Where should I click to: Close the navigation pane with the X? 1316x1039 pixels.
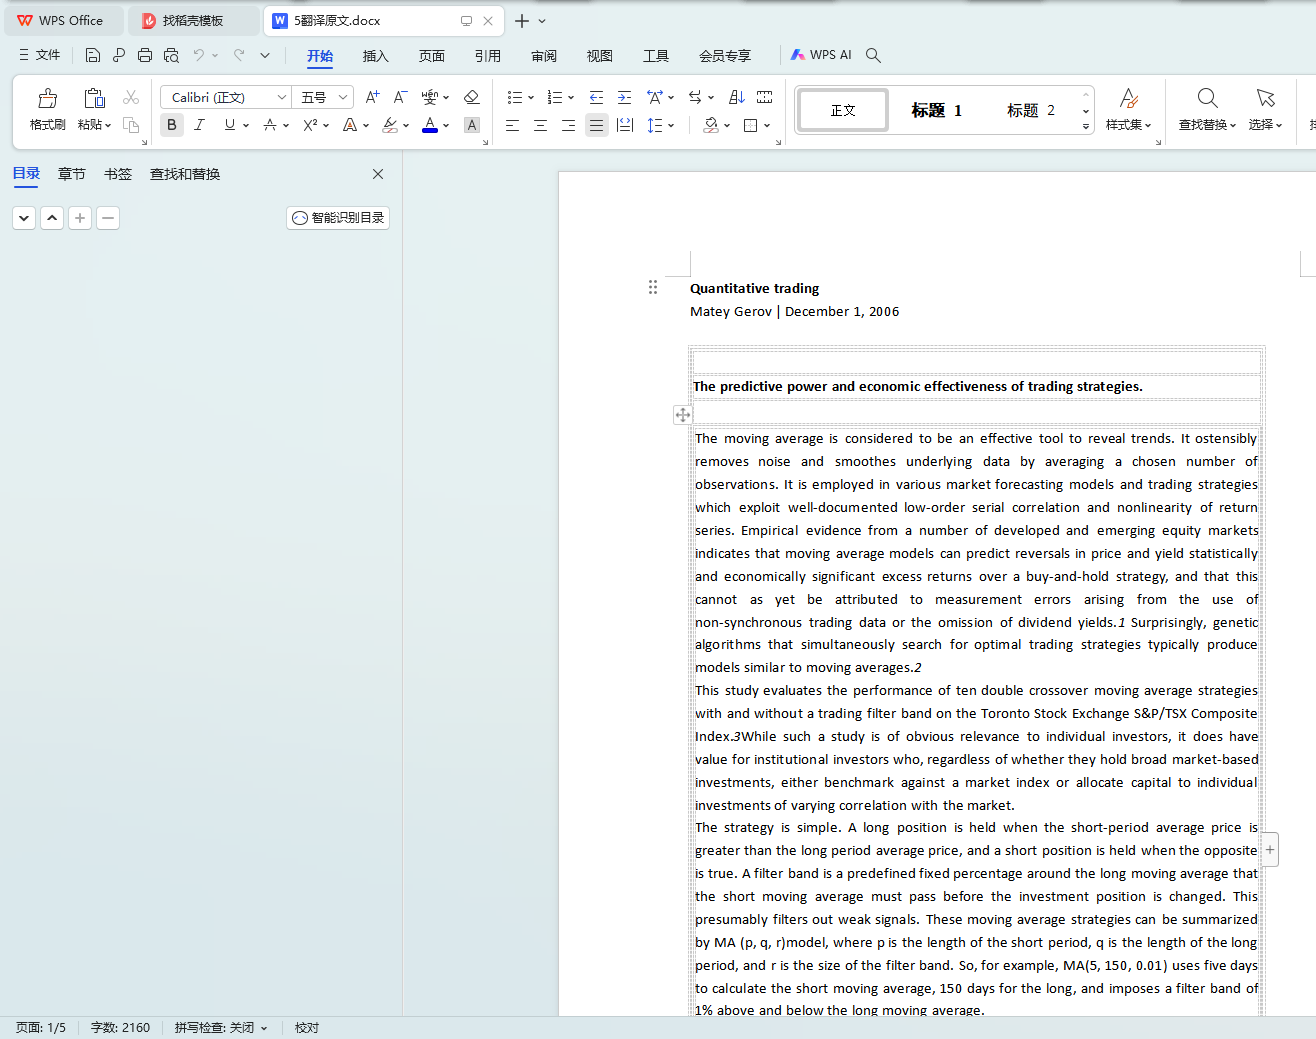pyautogui.click(x=378, y=174)
